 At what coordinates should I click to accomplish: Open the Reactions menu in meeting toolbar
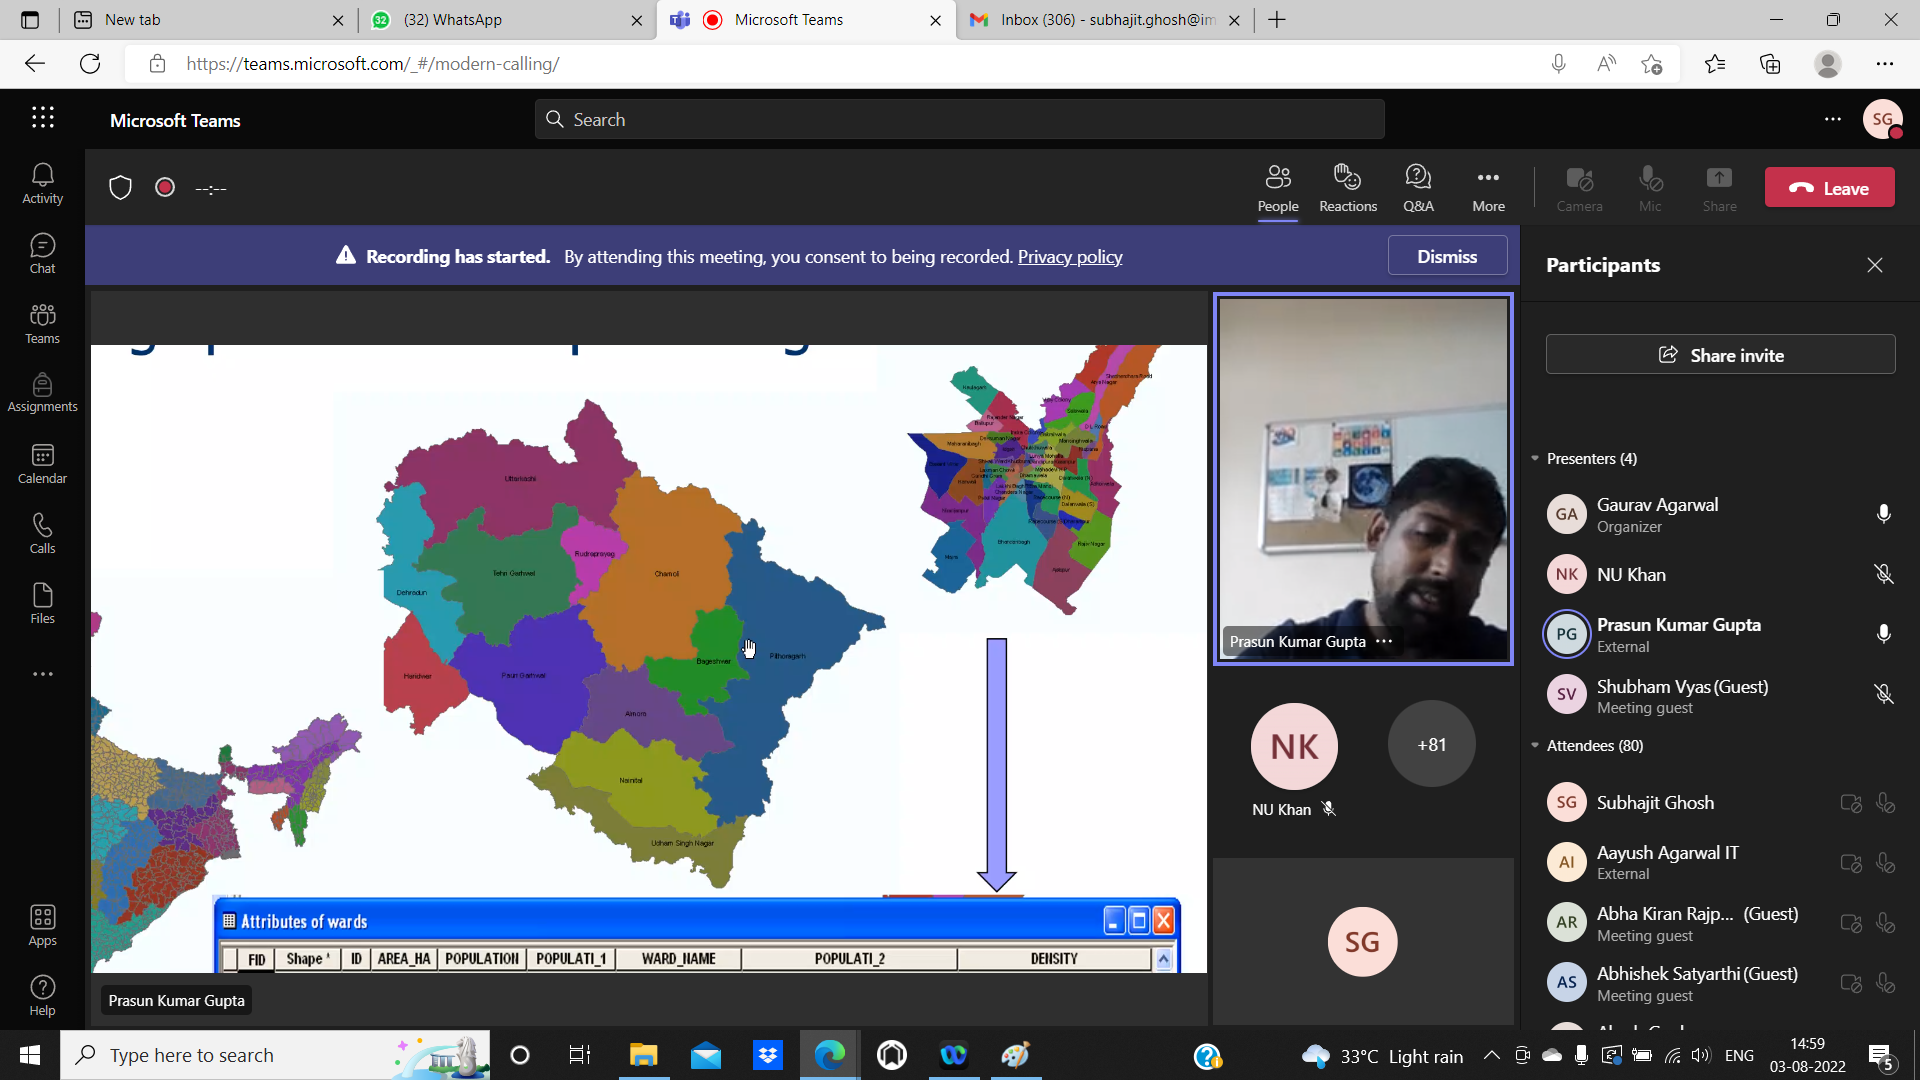coord(1347,188)
